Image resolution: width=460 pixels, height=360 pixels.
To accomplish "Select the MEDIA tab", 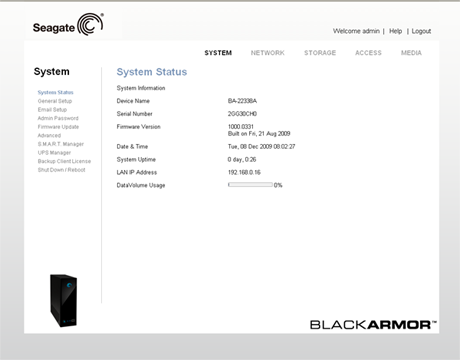I will point(411,53).
